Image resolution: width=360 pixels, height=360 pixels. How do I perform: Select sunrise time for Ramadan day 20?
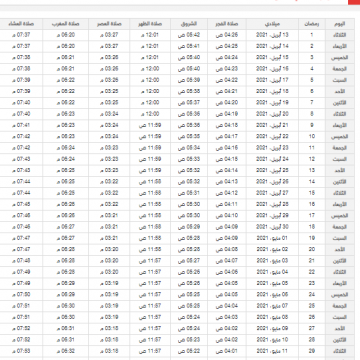click(189, 249)
